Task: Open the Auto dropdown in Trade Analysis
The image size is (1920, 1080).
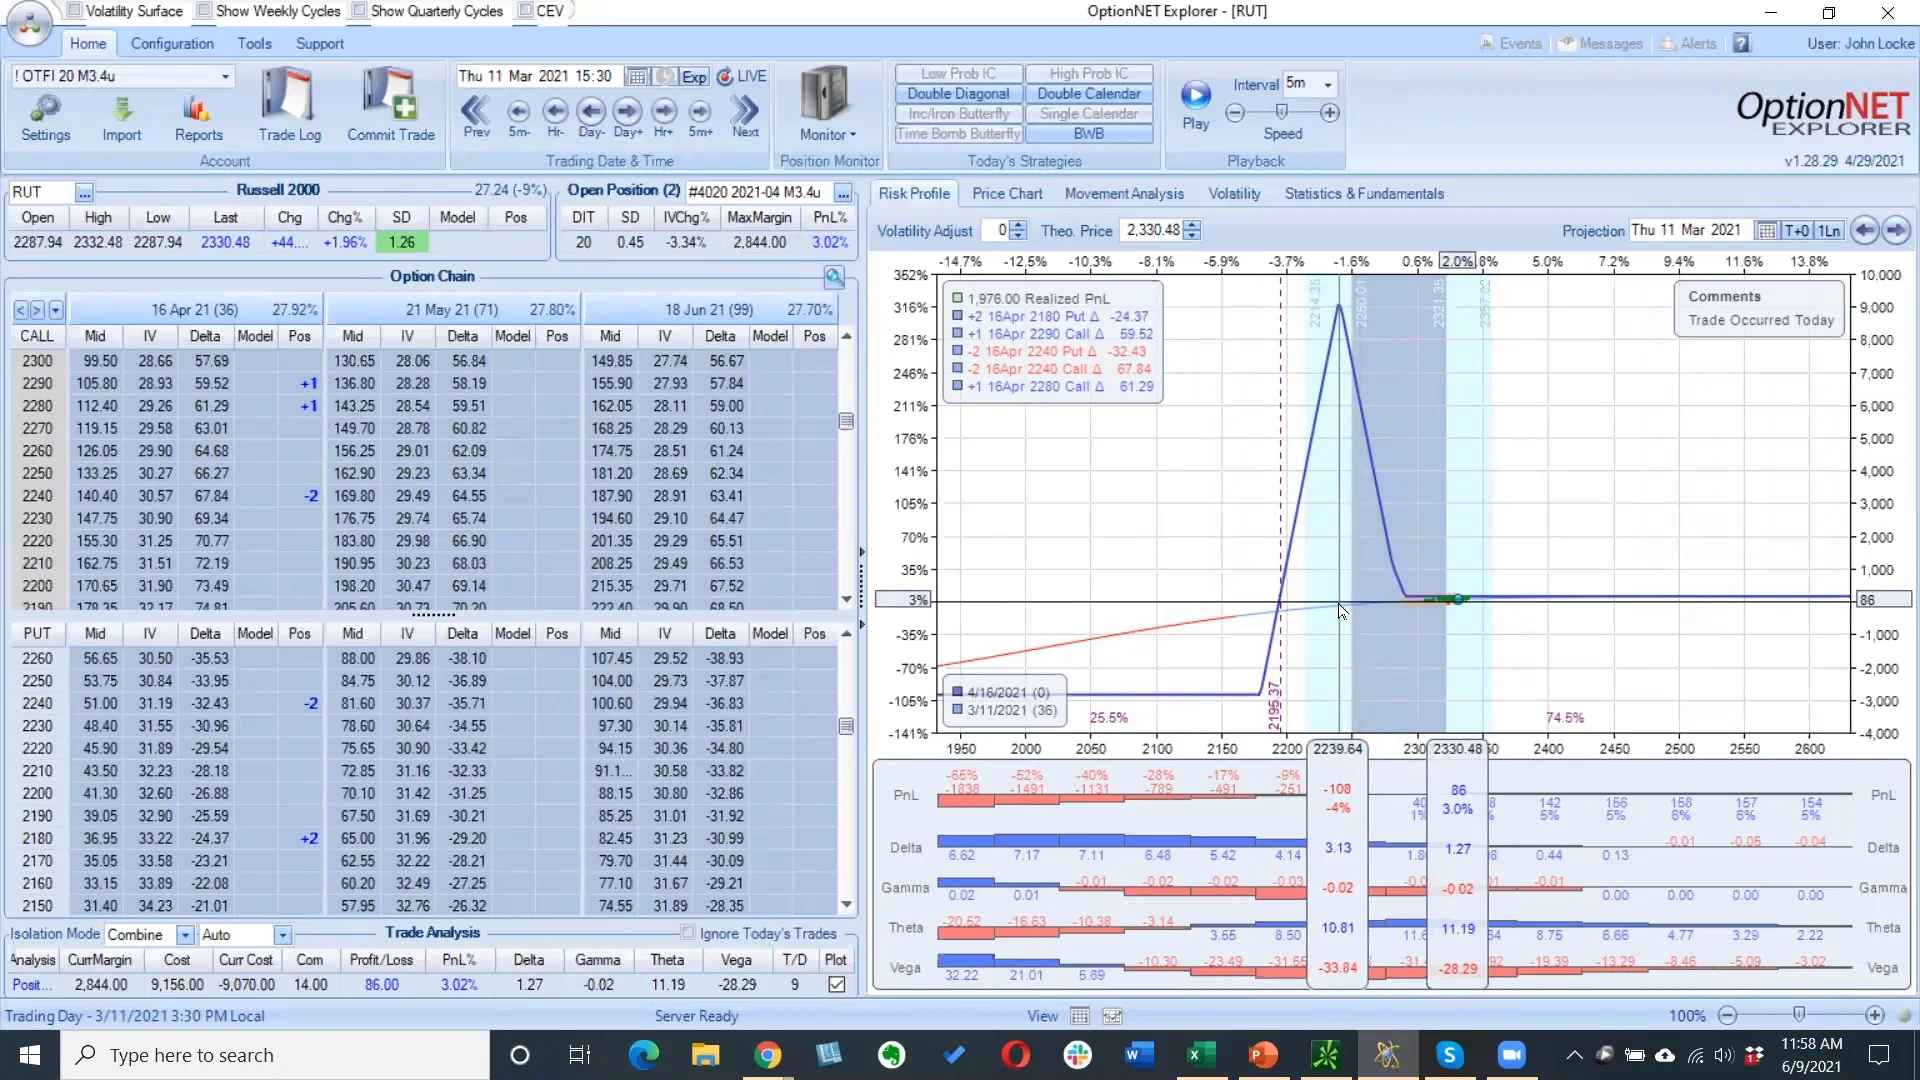Action: 283,935
